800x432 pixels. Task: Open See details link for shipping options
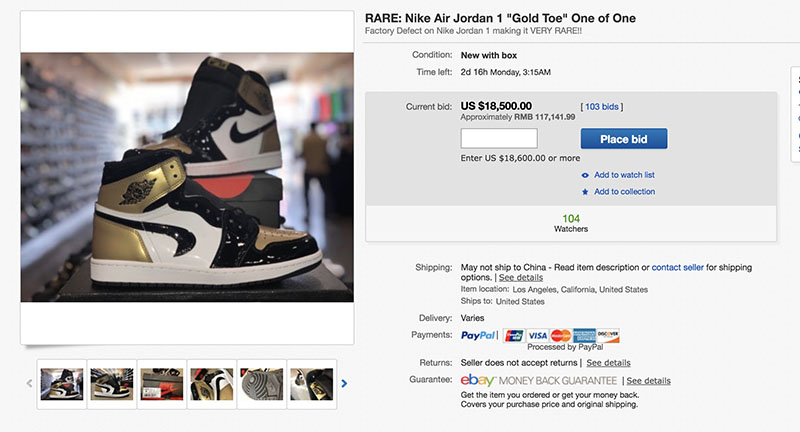click(522, 277)
